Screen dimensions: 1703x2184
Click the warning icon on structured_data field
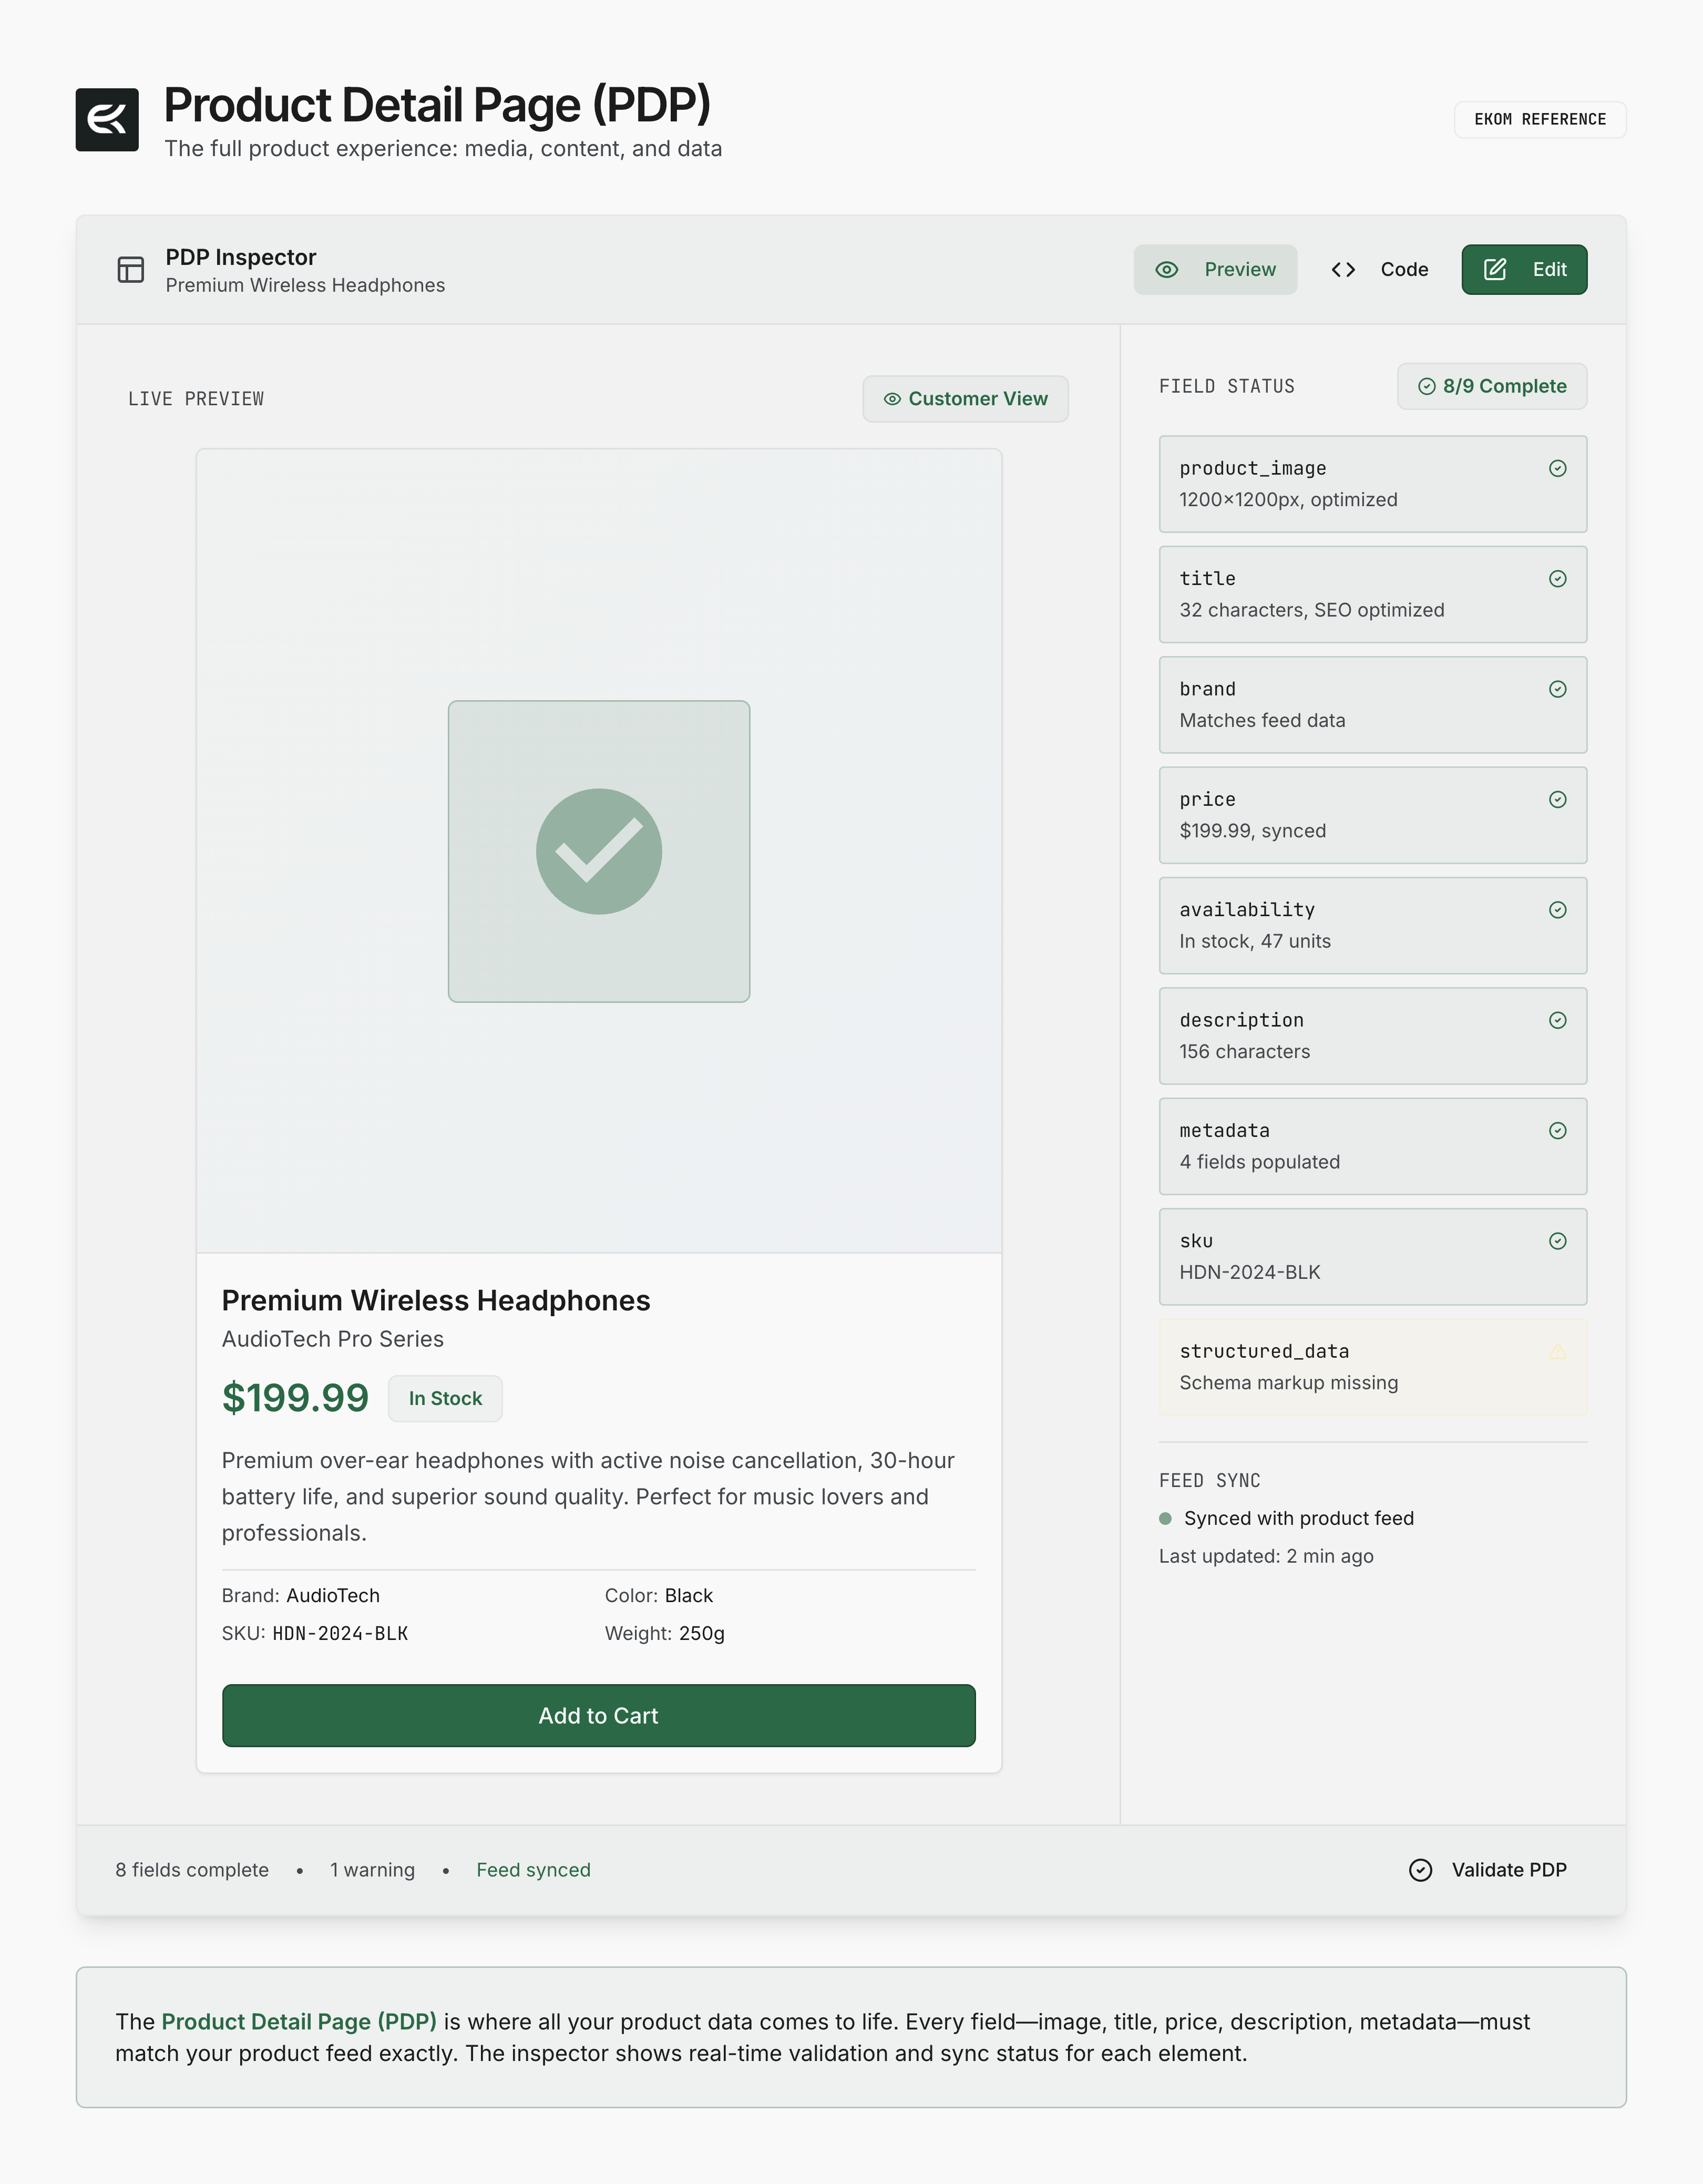(x=1557, y=1352)
